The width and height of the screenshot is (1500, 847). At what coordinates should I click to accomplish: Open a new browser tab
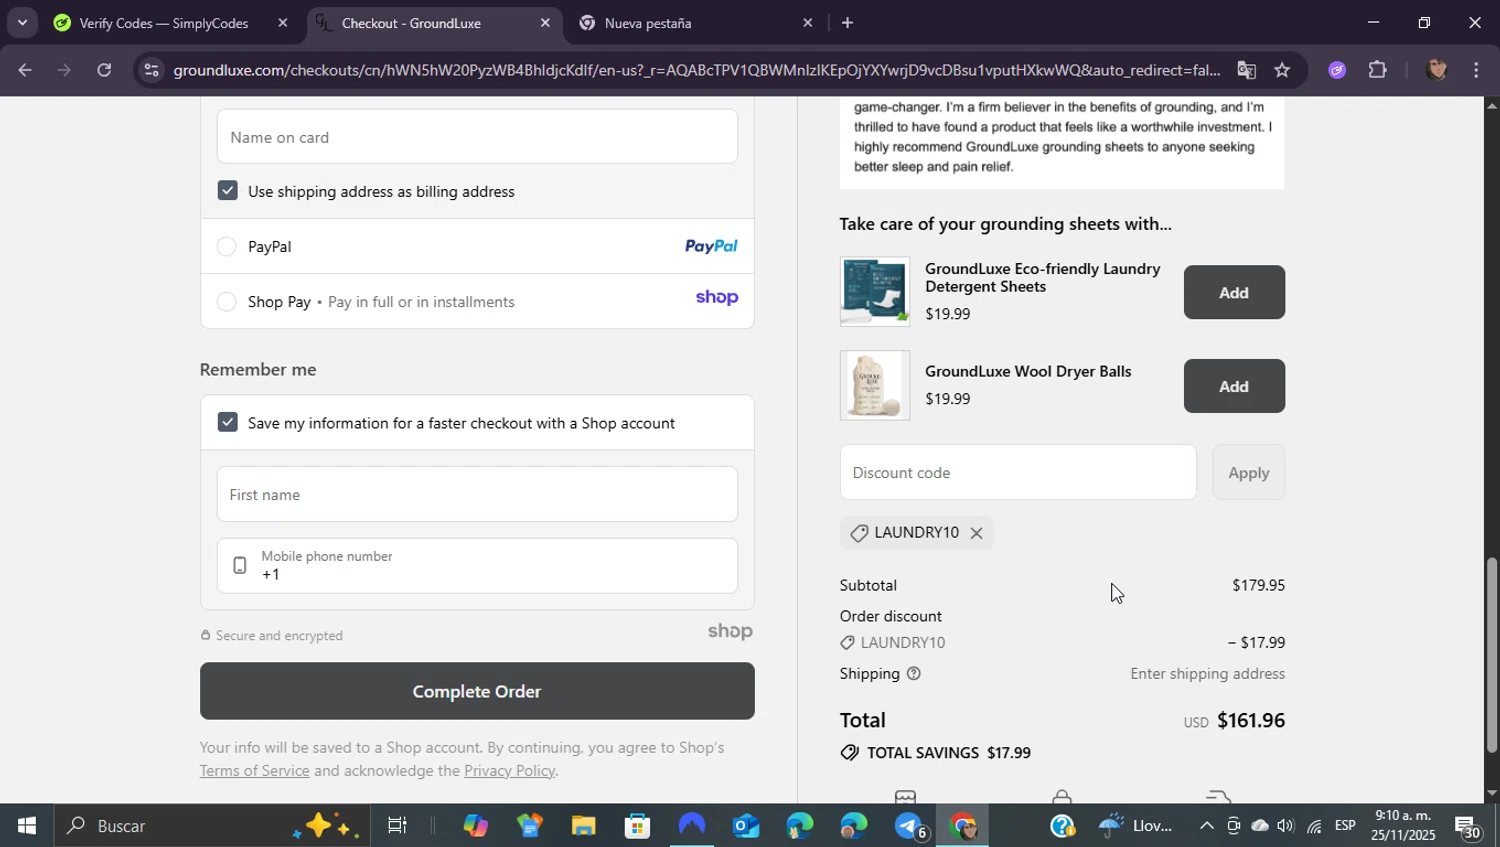(847, 23)
